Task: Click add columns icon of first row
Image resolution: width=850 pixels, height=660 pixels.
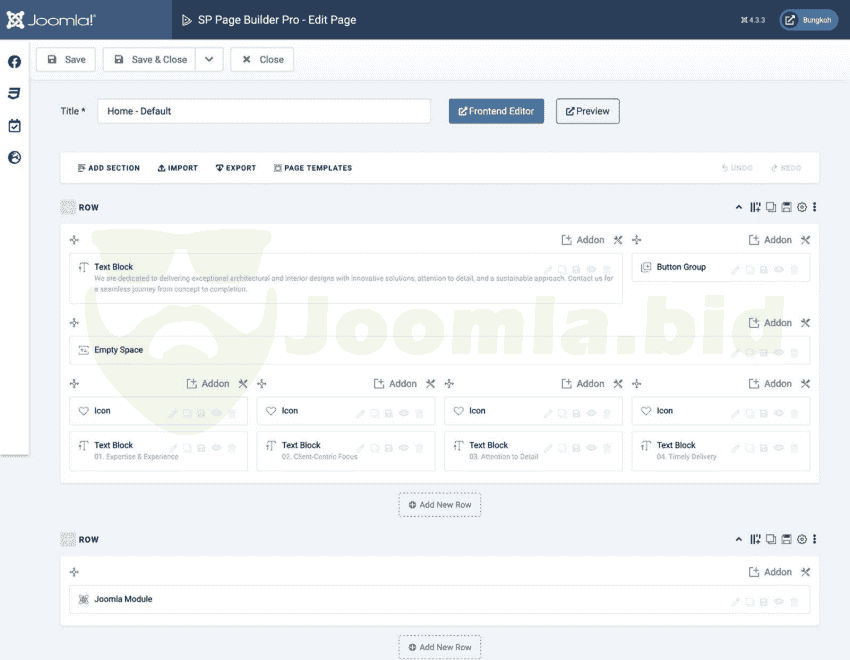Action: tap(755, 207)
